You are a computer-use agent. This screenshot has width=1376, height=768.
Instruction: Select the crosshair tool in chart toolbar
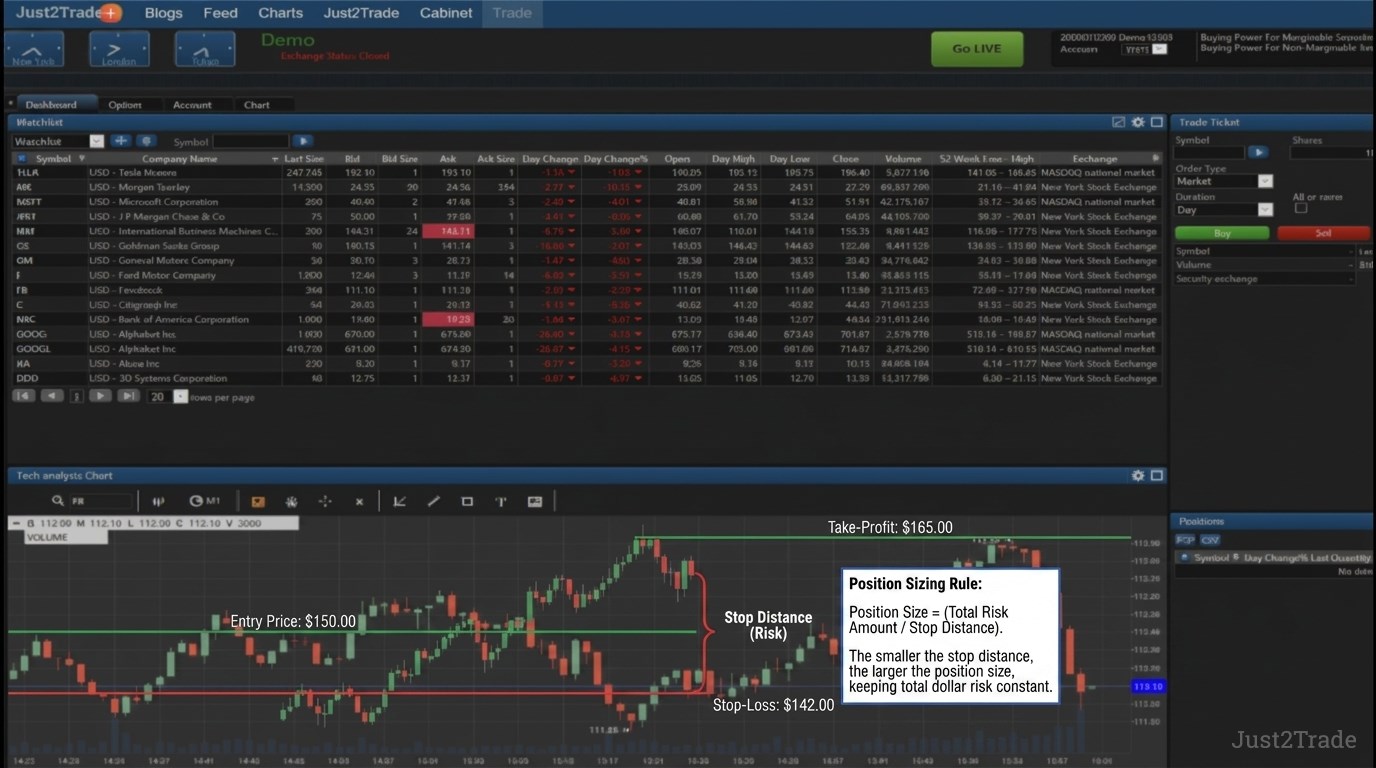(x=325, y=501)
